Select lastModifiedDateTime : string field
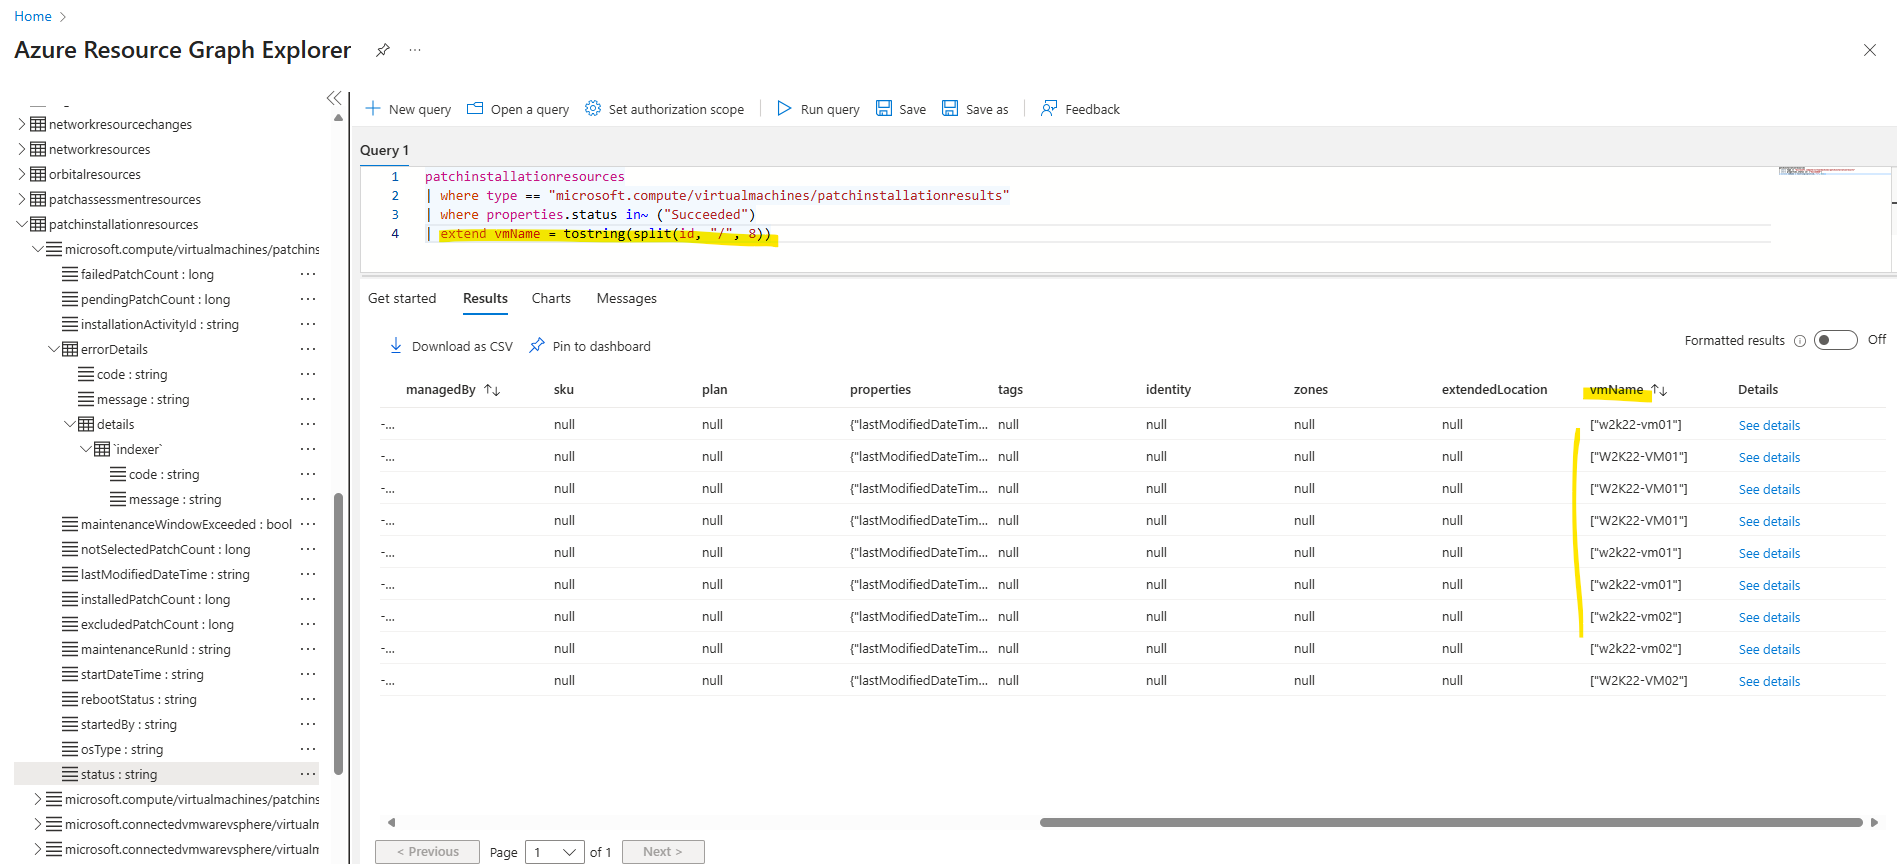This screenshot has width=1897, height=864. point(165,574)
